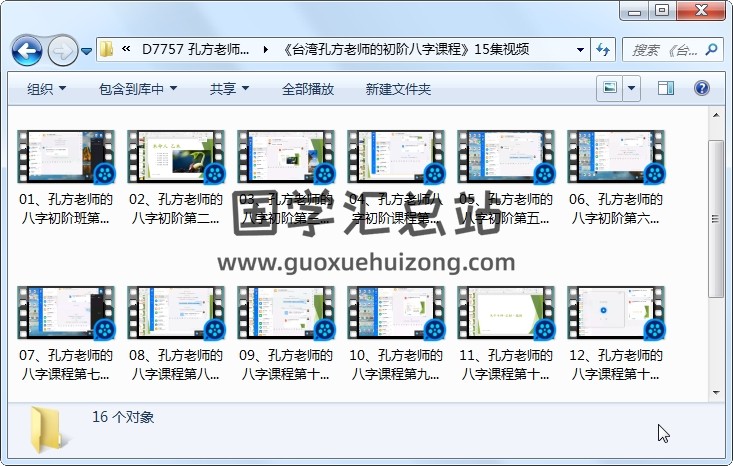Click the vertical scrollbar thumb
Image resolution: width=733 pixels, height=466 pixels.
[x=716, y=218]
